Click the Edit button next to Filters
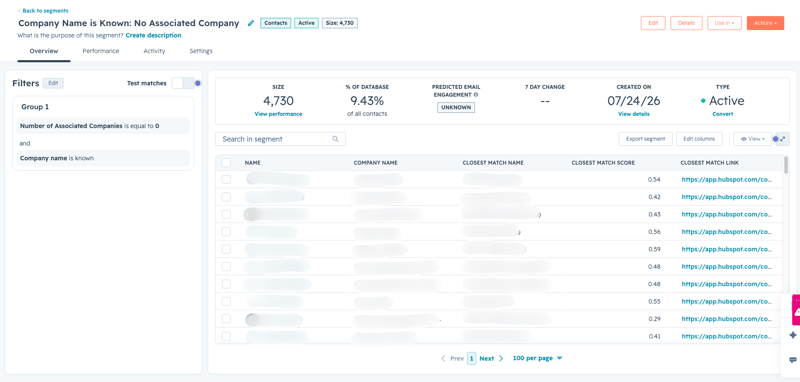 point(53,83)
